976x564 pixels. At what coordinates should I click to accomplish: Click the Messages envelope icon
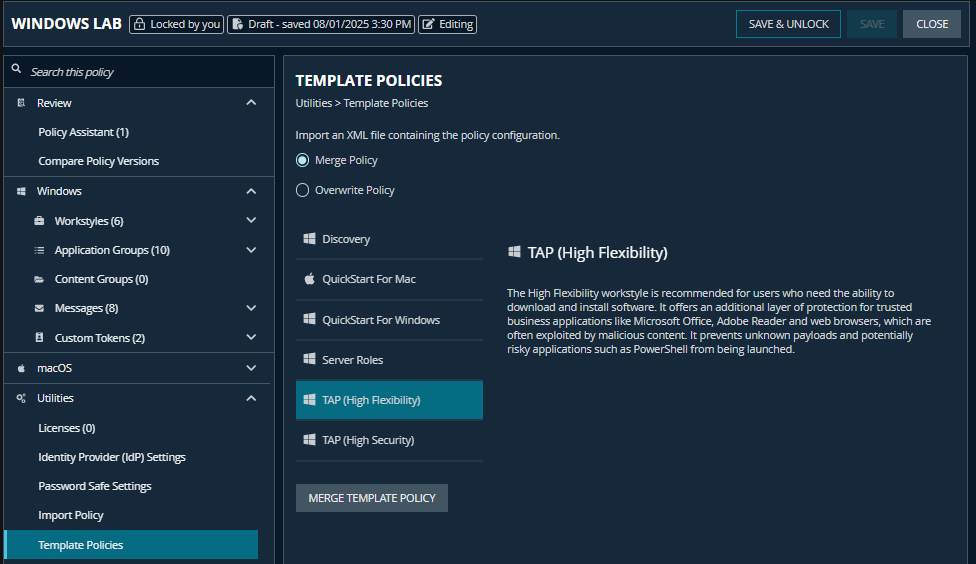(39, 308)
